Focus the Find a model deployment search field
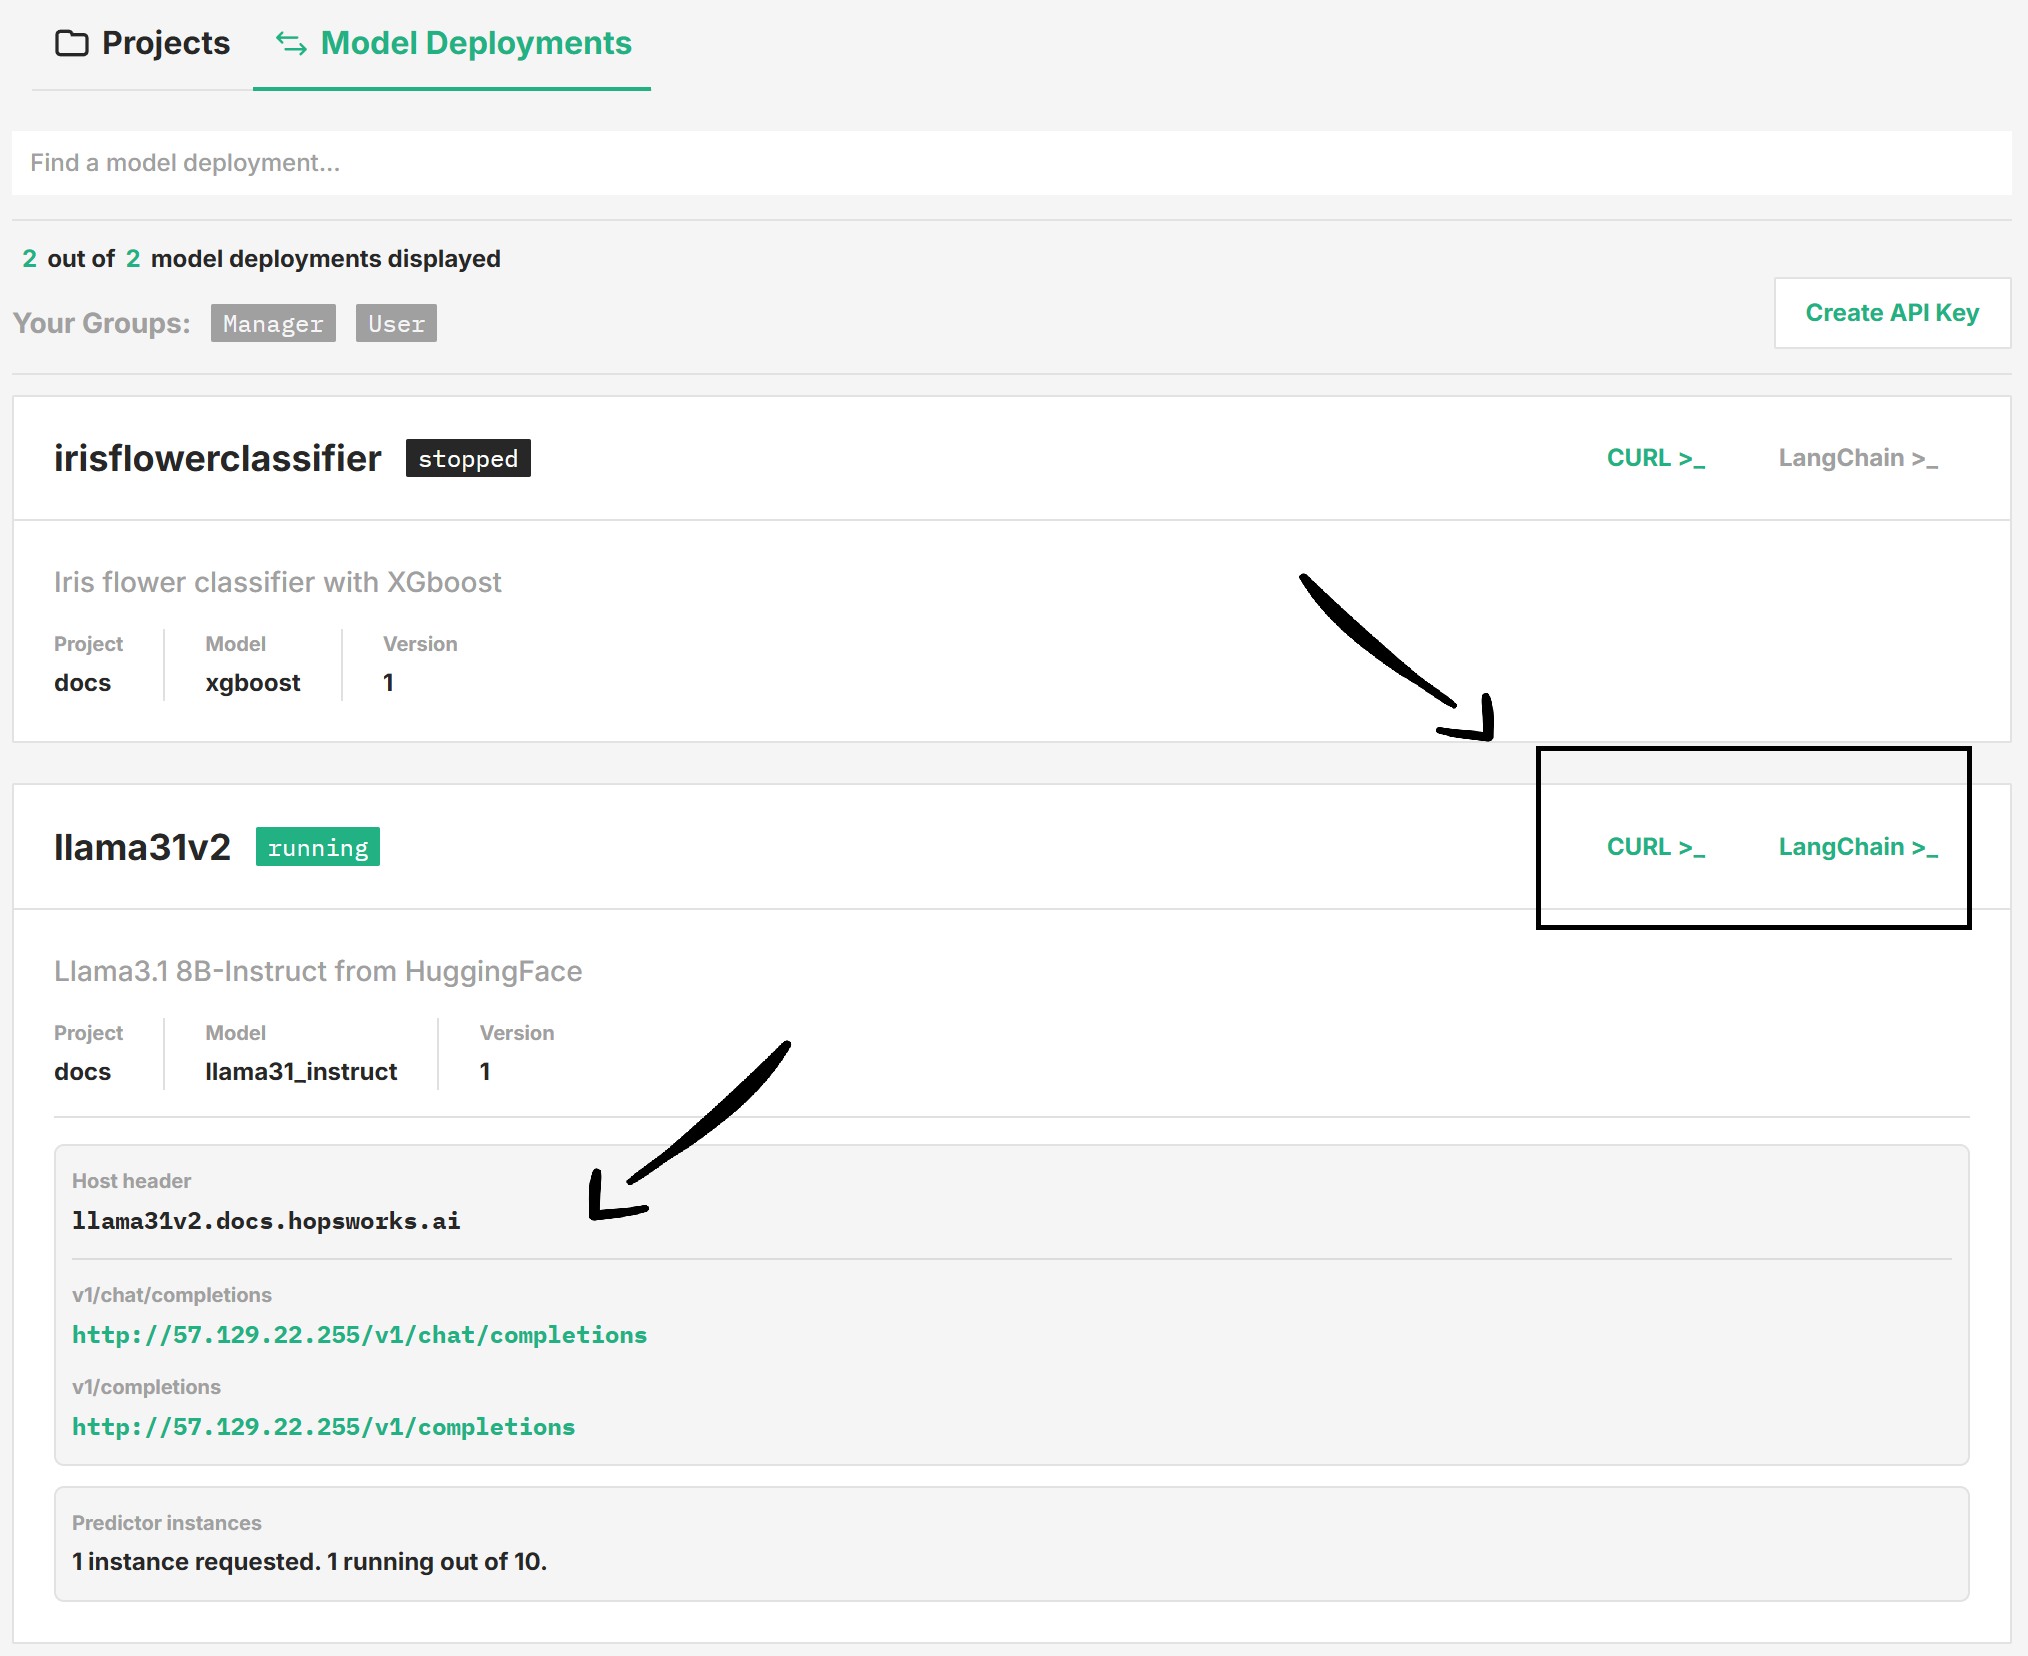 click(x=1010, y=162)
